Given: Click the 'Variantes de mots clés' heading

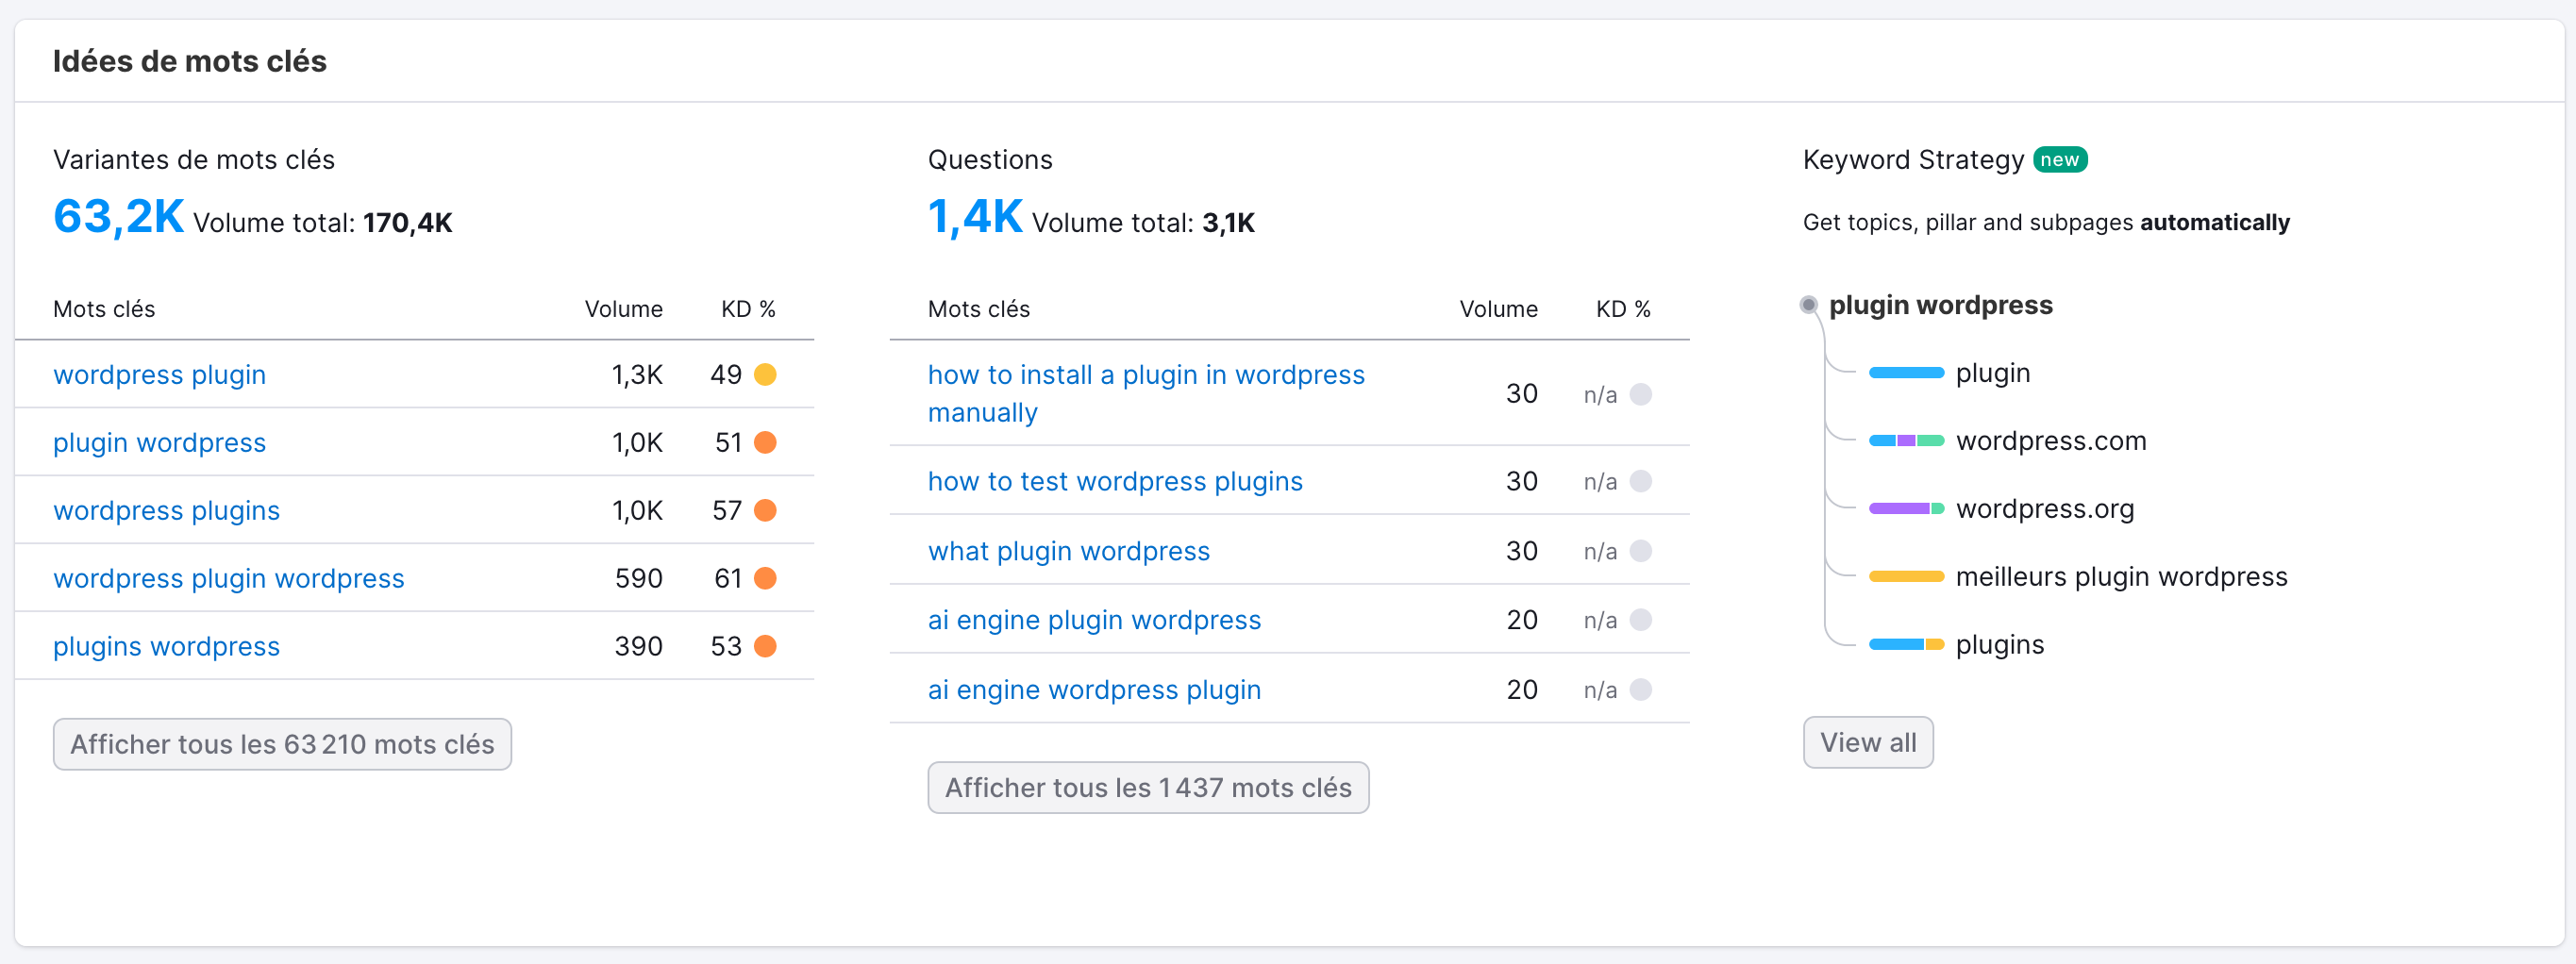Looking at the screenshot, I should (x=194, y=160).
